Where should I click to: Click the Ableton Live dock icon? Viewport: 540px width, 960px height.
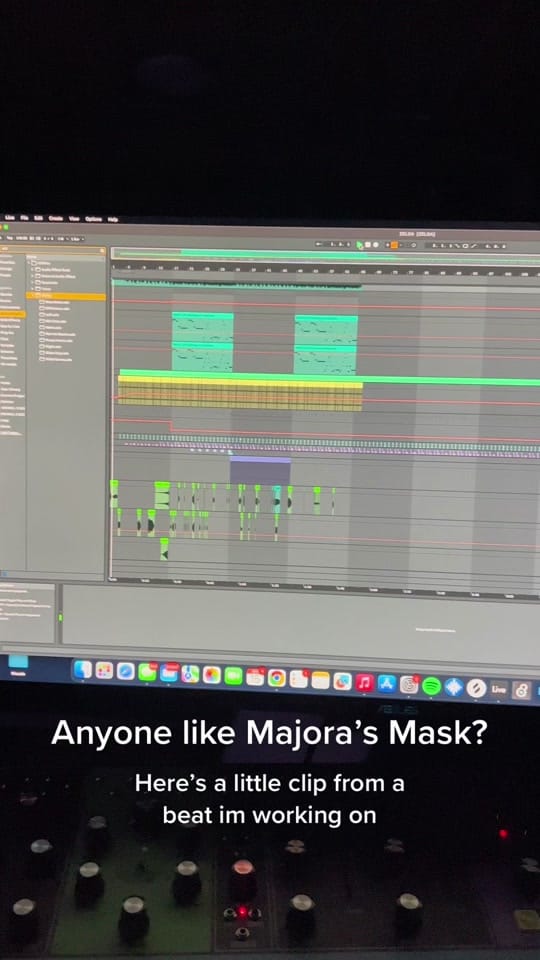pyautogui.click(x=499, y=689)
